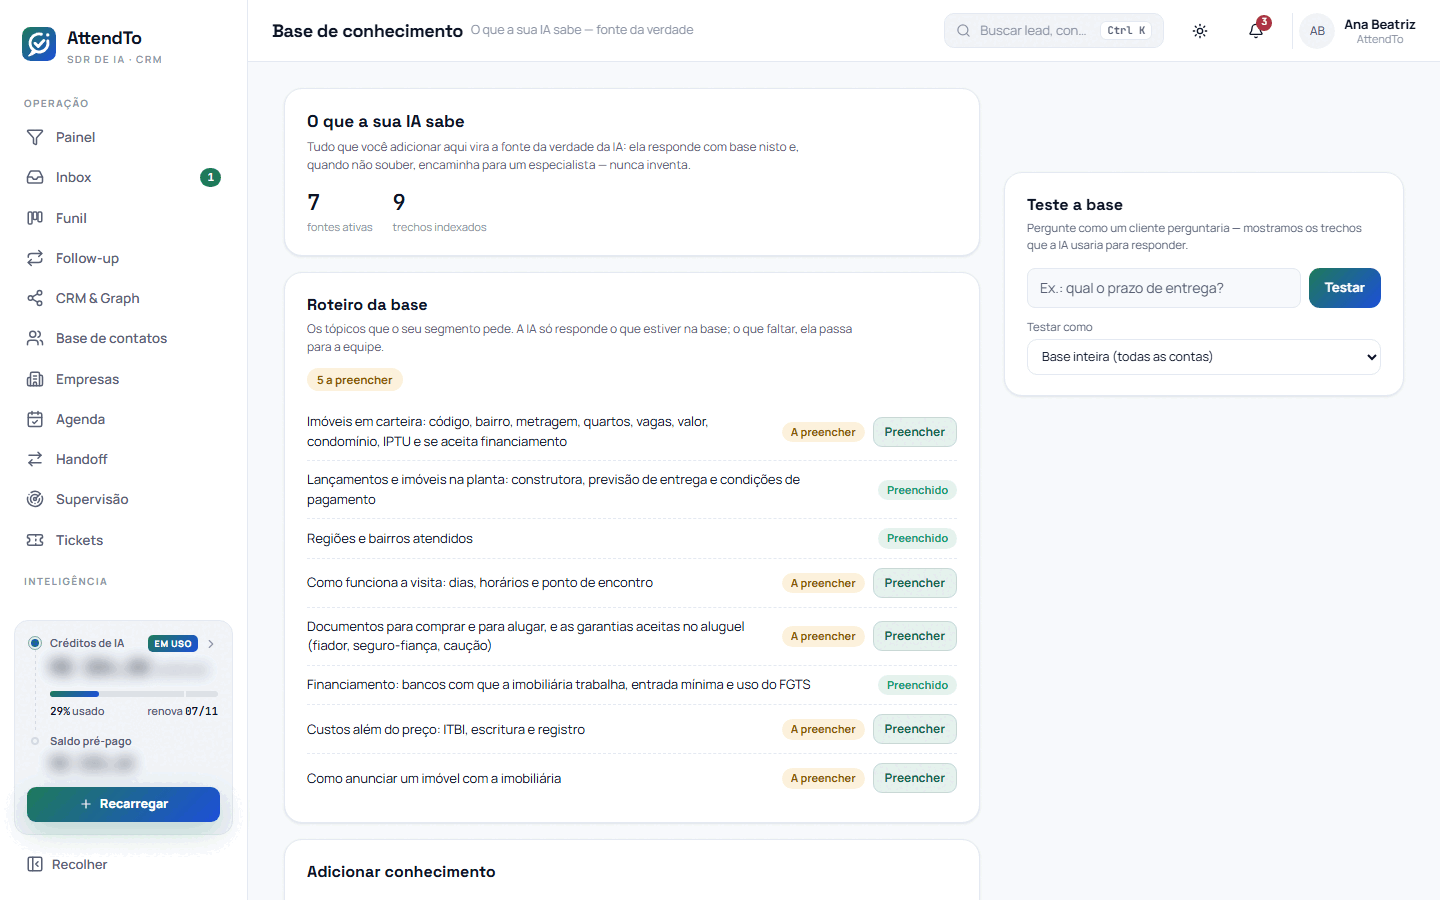
Task: Click the AttendTo logo icon
Action: pos(39,44)
